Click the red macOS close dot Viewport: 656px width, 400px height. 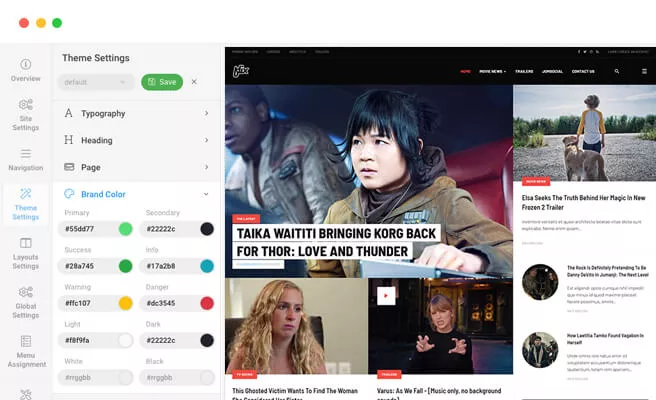point(24,23)
